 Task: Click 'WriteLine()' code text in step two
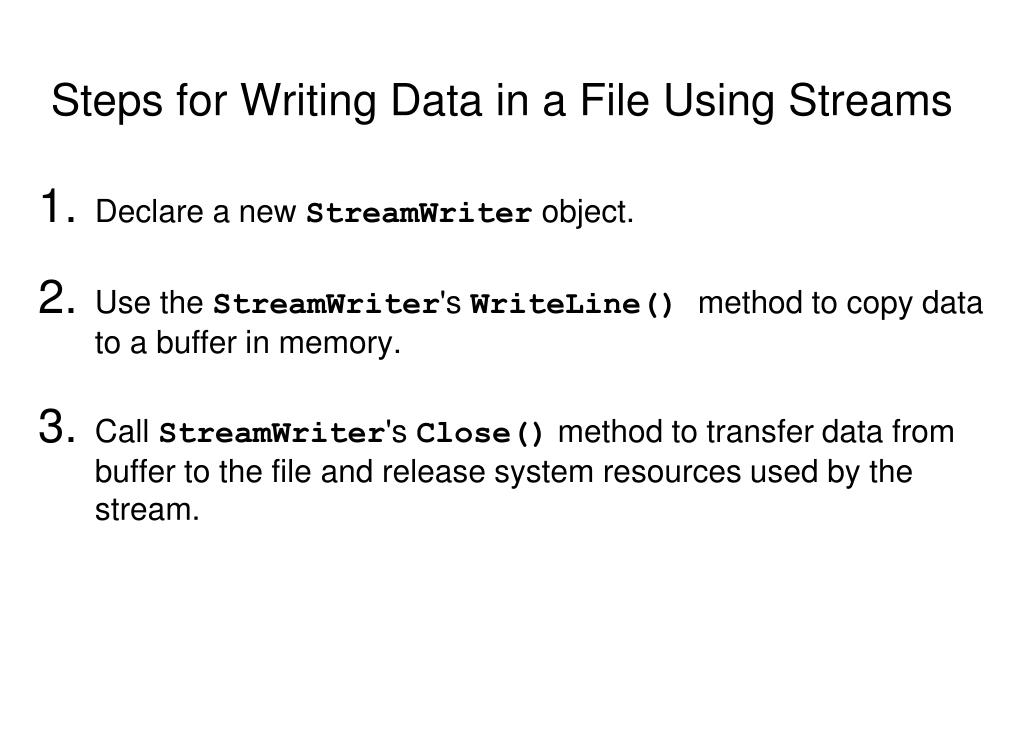point(571,304)
